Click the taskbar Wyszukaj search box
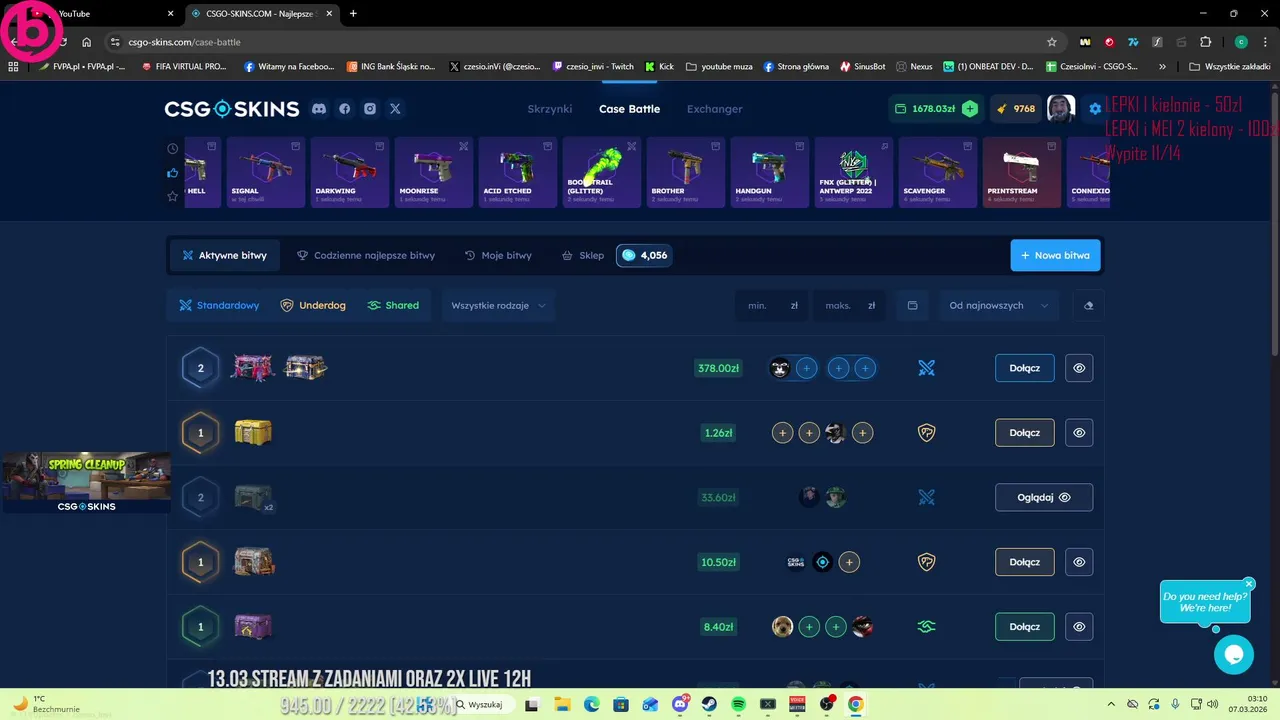1280x720 pixels. 485,704
